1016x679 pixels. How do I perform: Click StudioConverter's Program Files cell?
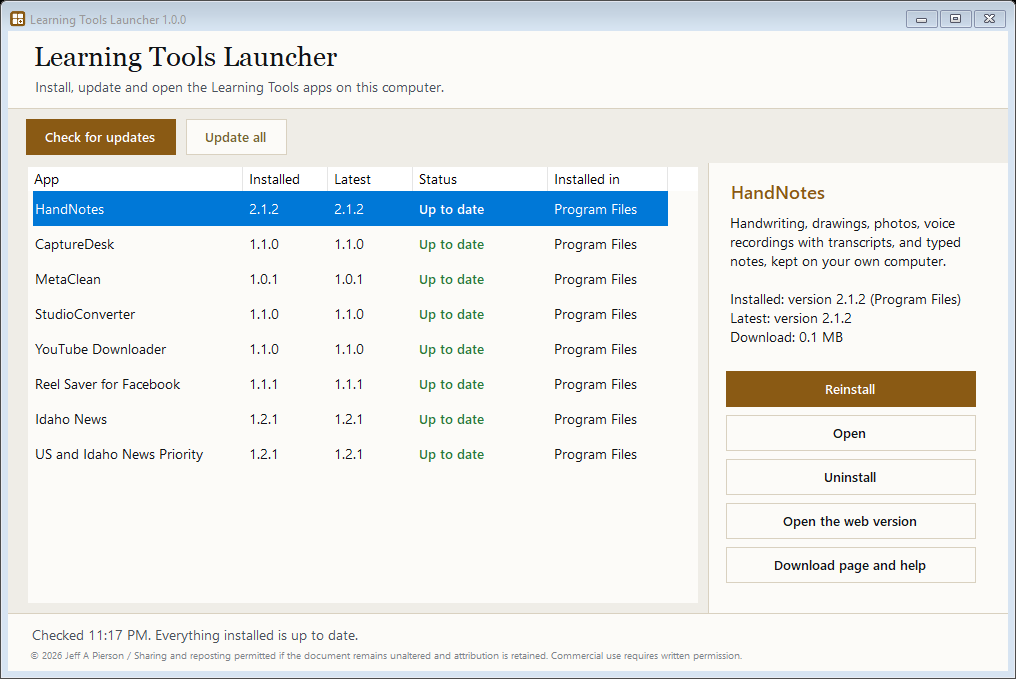(x=595, y=314)
